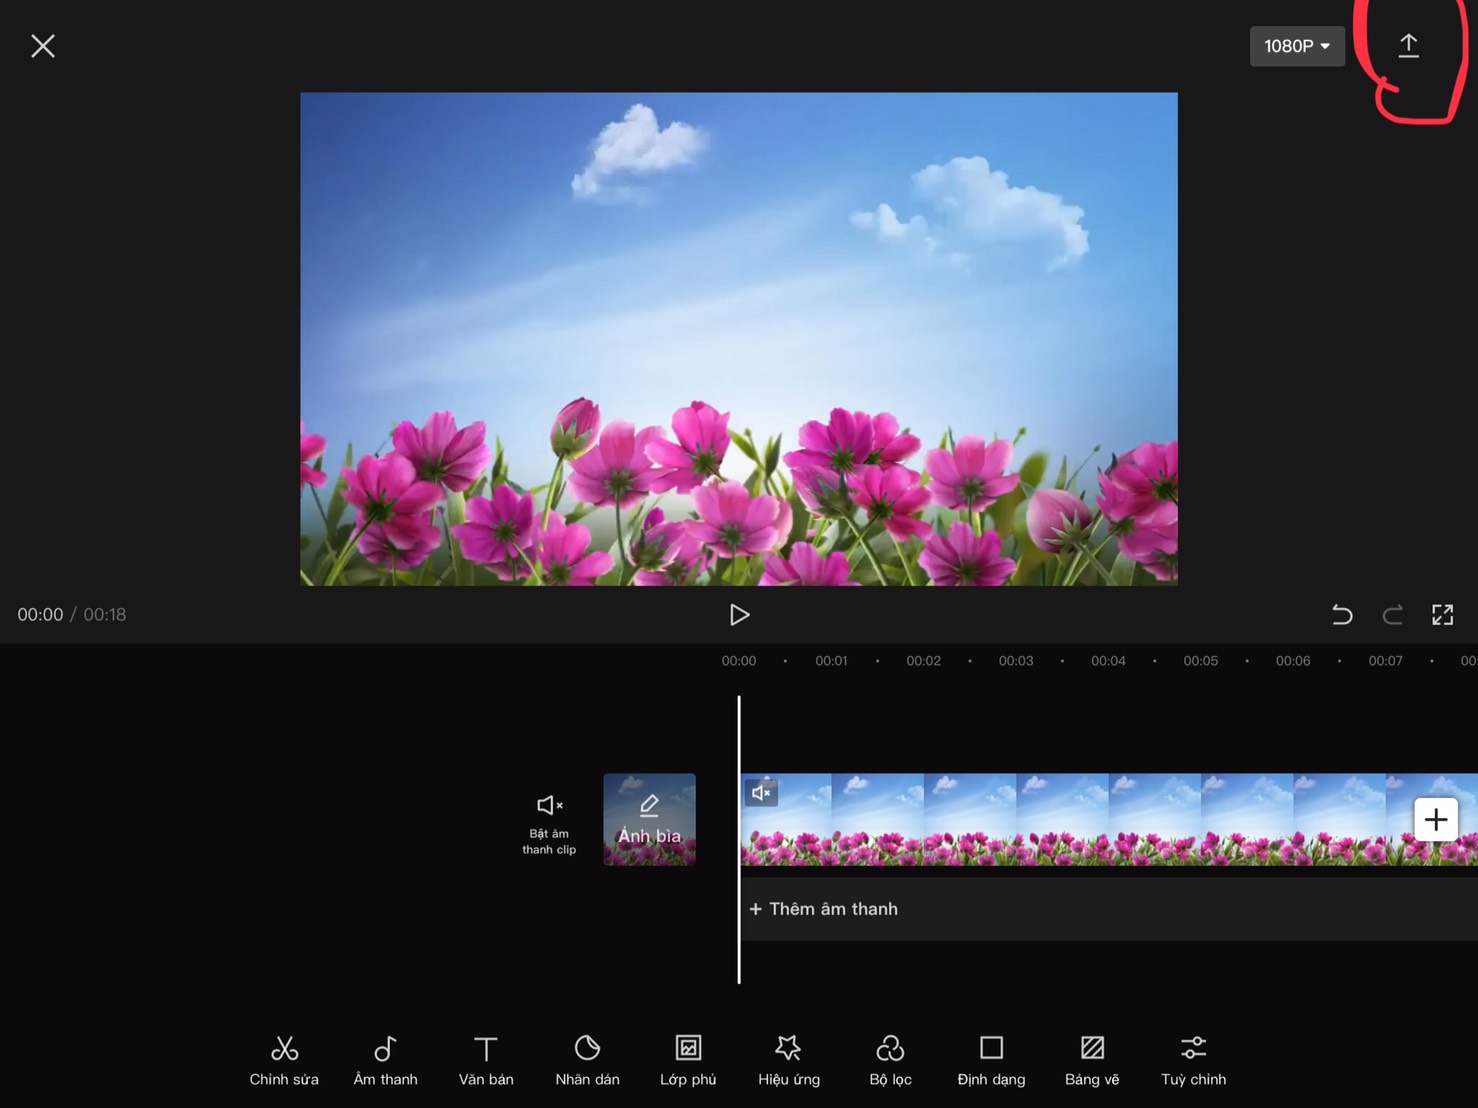The width and height of the screenshot is (1478, 1108).
Task: Select the Văn bản text tool
Action: point(486,1060)
